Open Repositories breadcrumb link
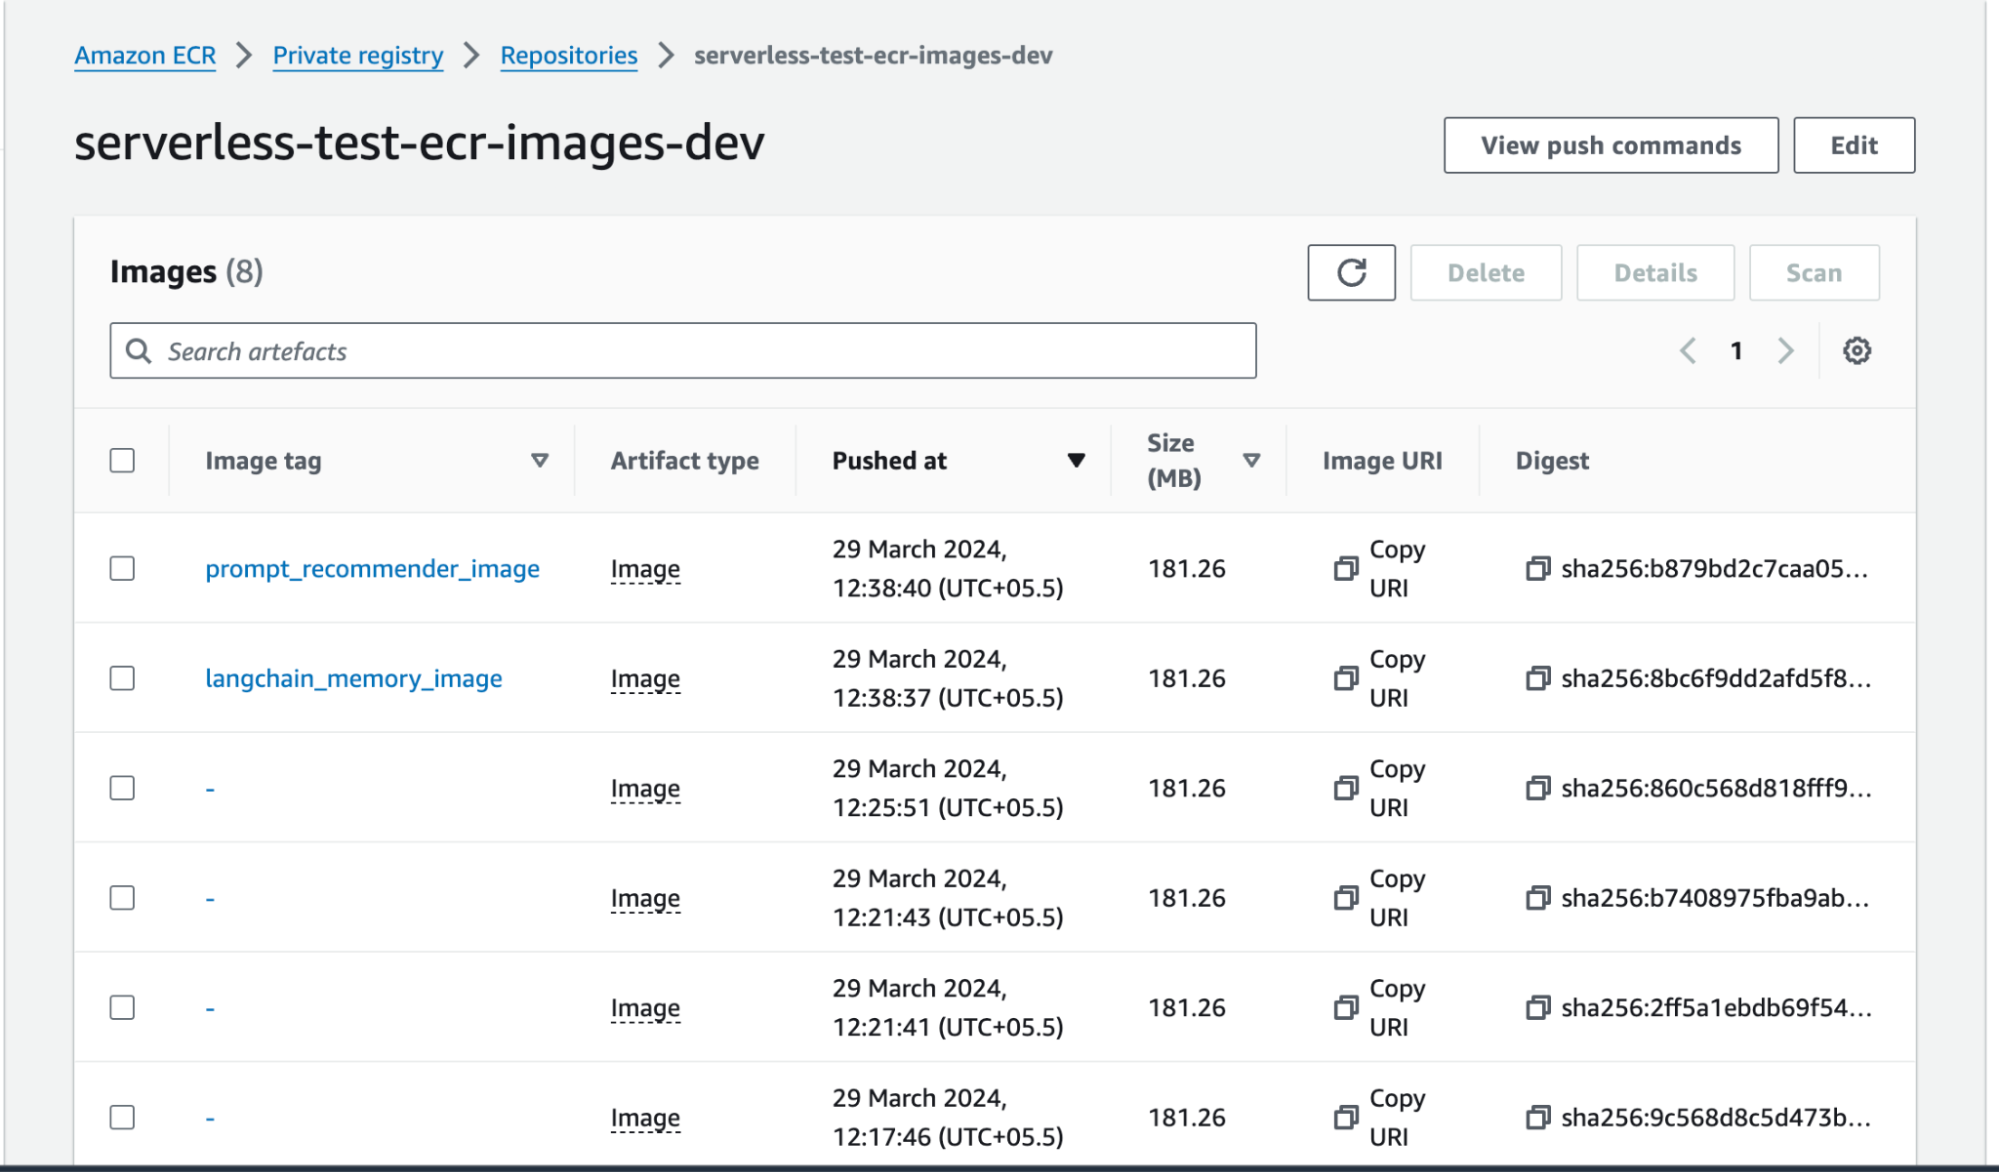1999x1173 pixels. [x=568, y=56]
